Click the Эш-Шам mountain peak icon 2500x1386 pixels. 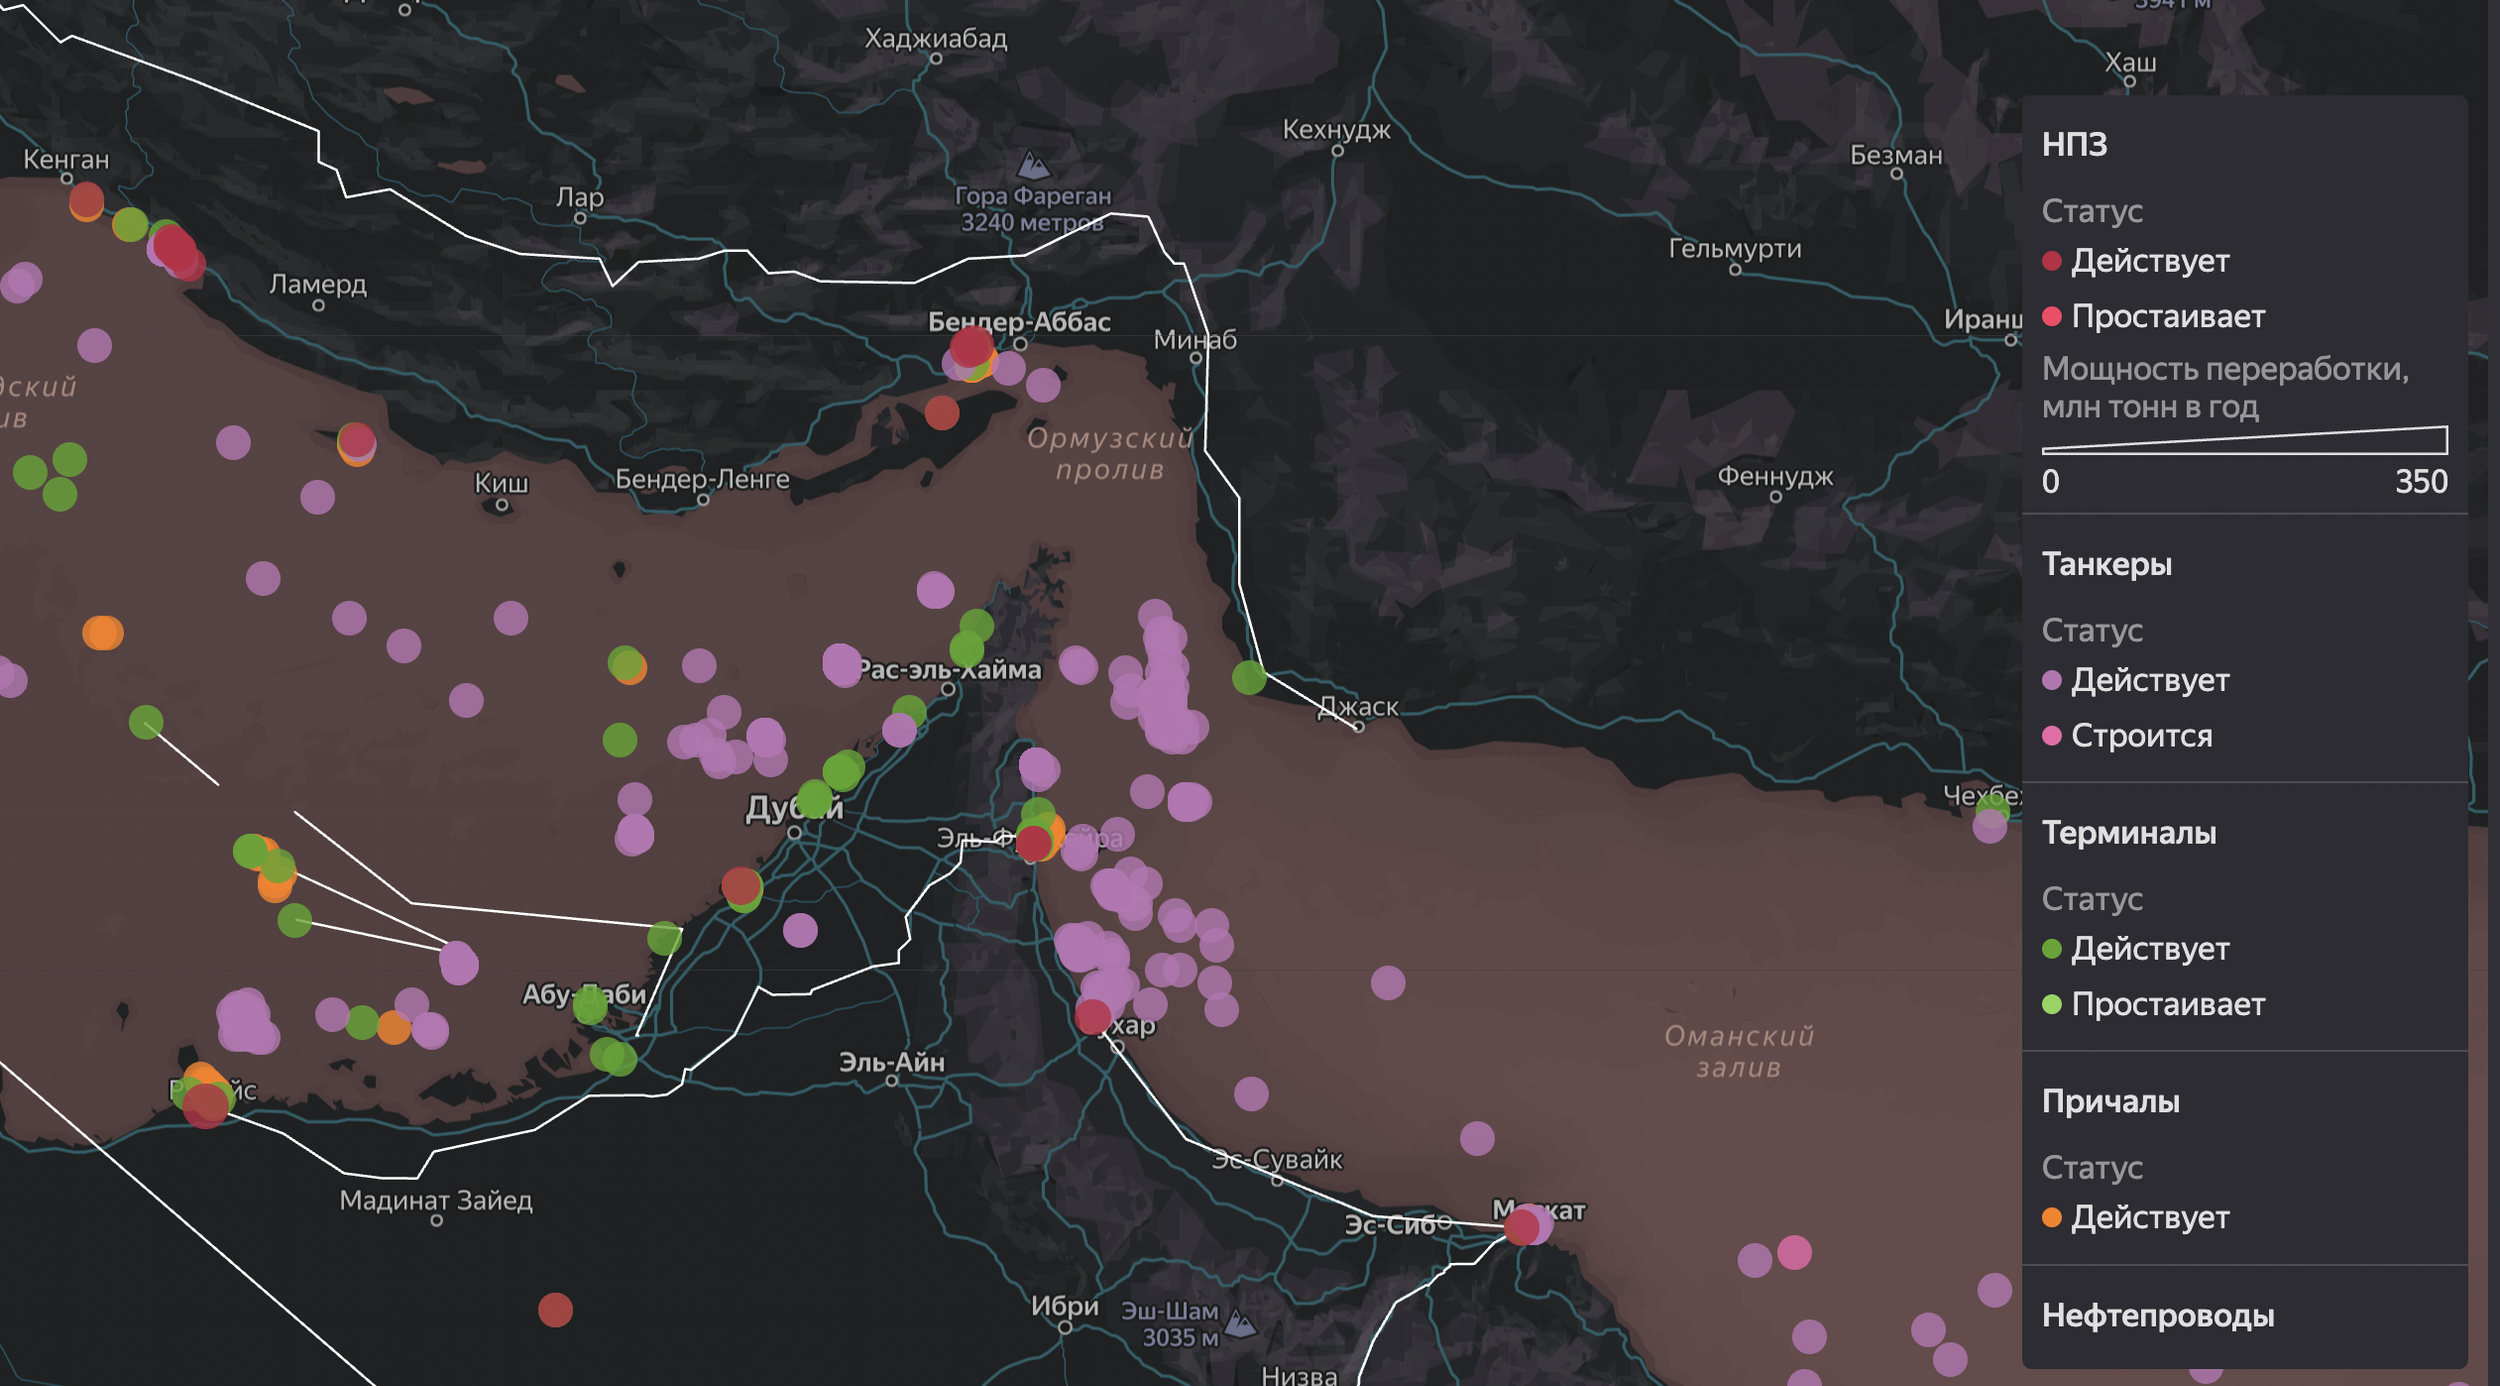point(1240,1324)
